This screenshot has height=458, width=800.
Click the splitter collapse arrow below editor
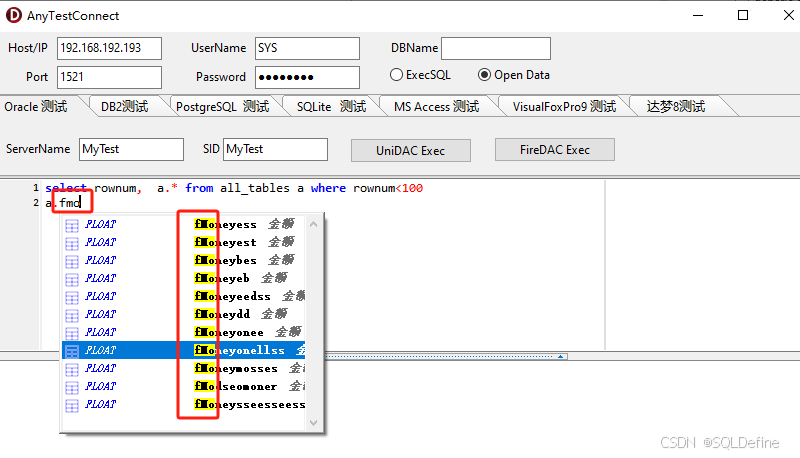560,357
